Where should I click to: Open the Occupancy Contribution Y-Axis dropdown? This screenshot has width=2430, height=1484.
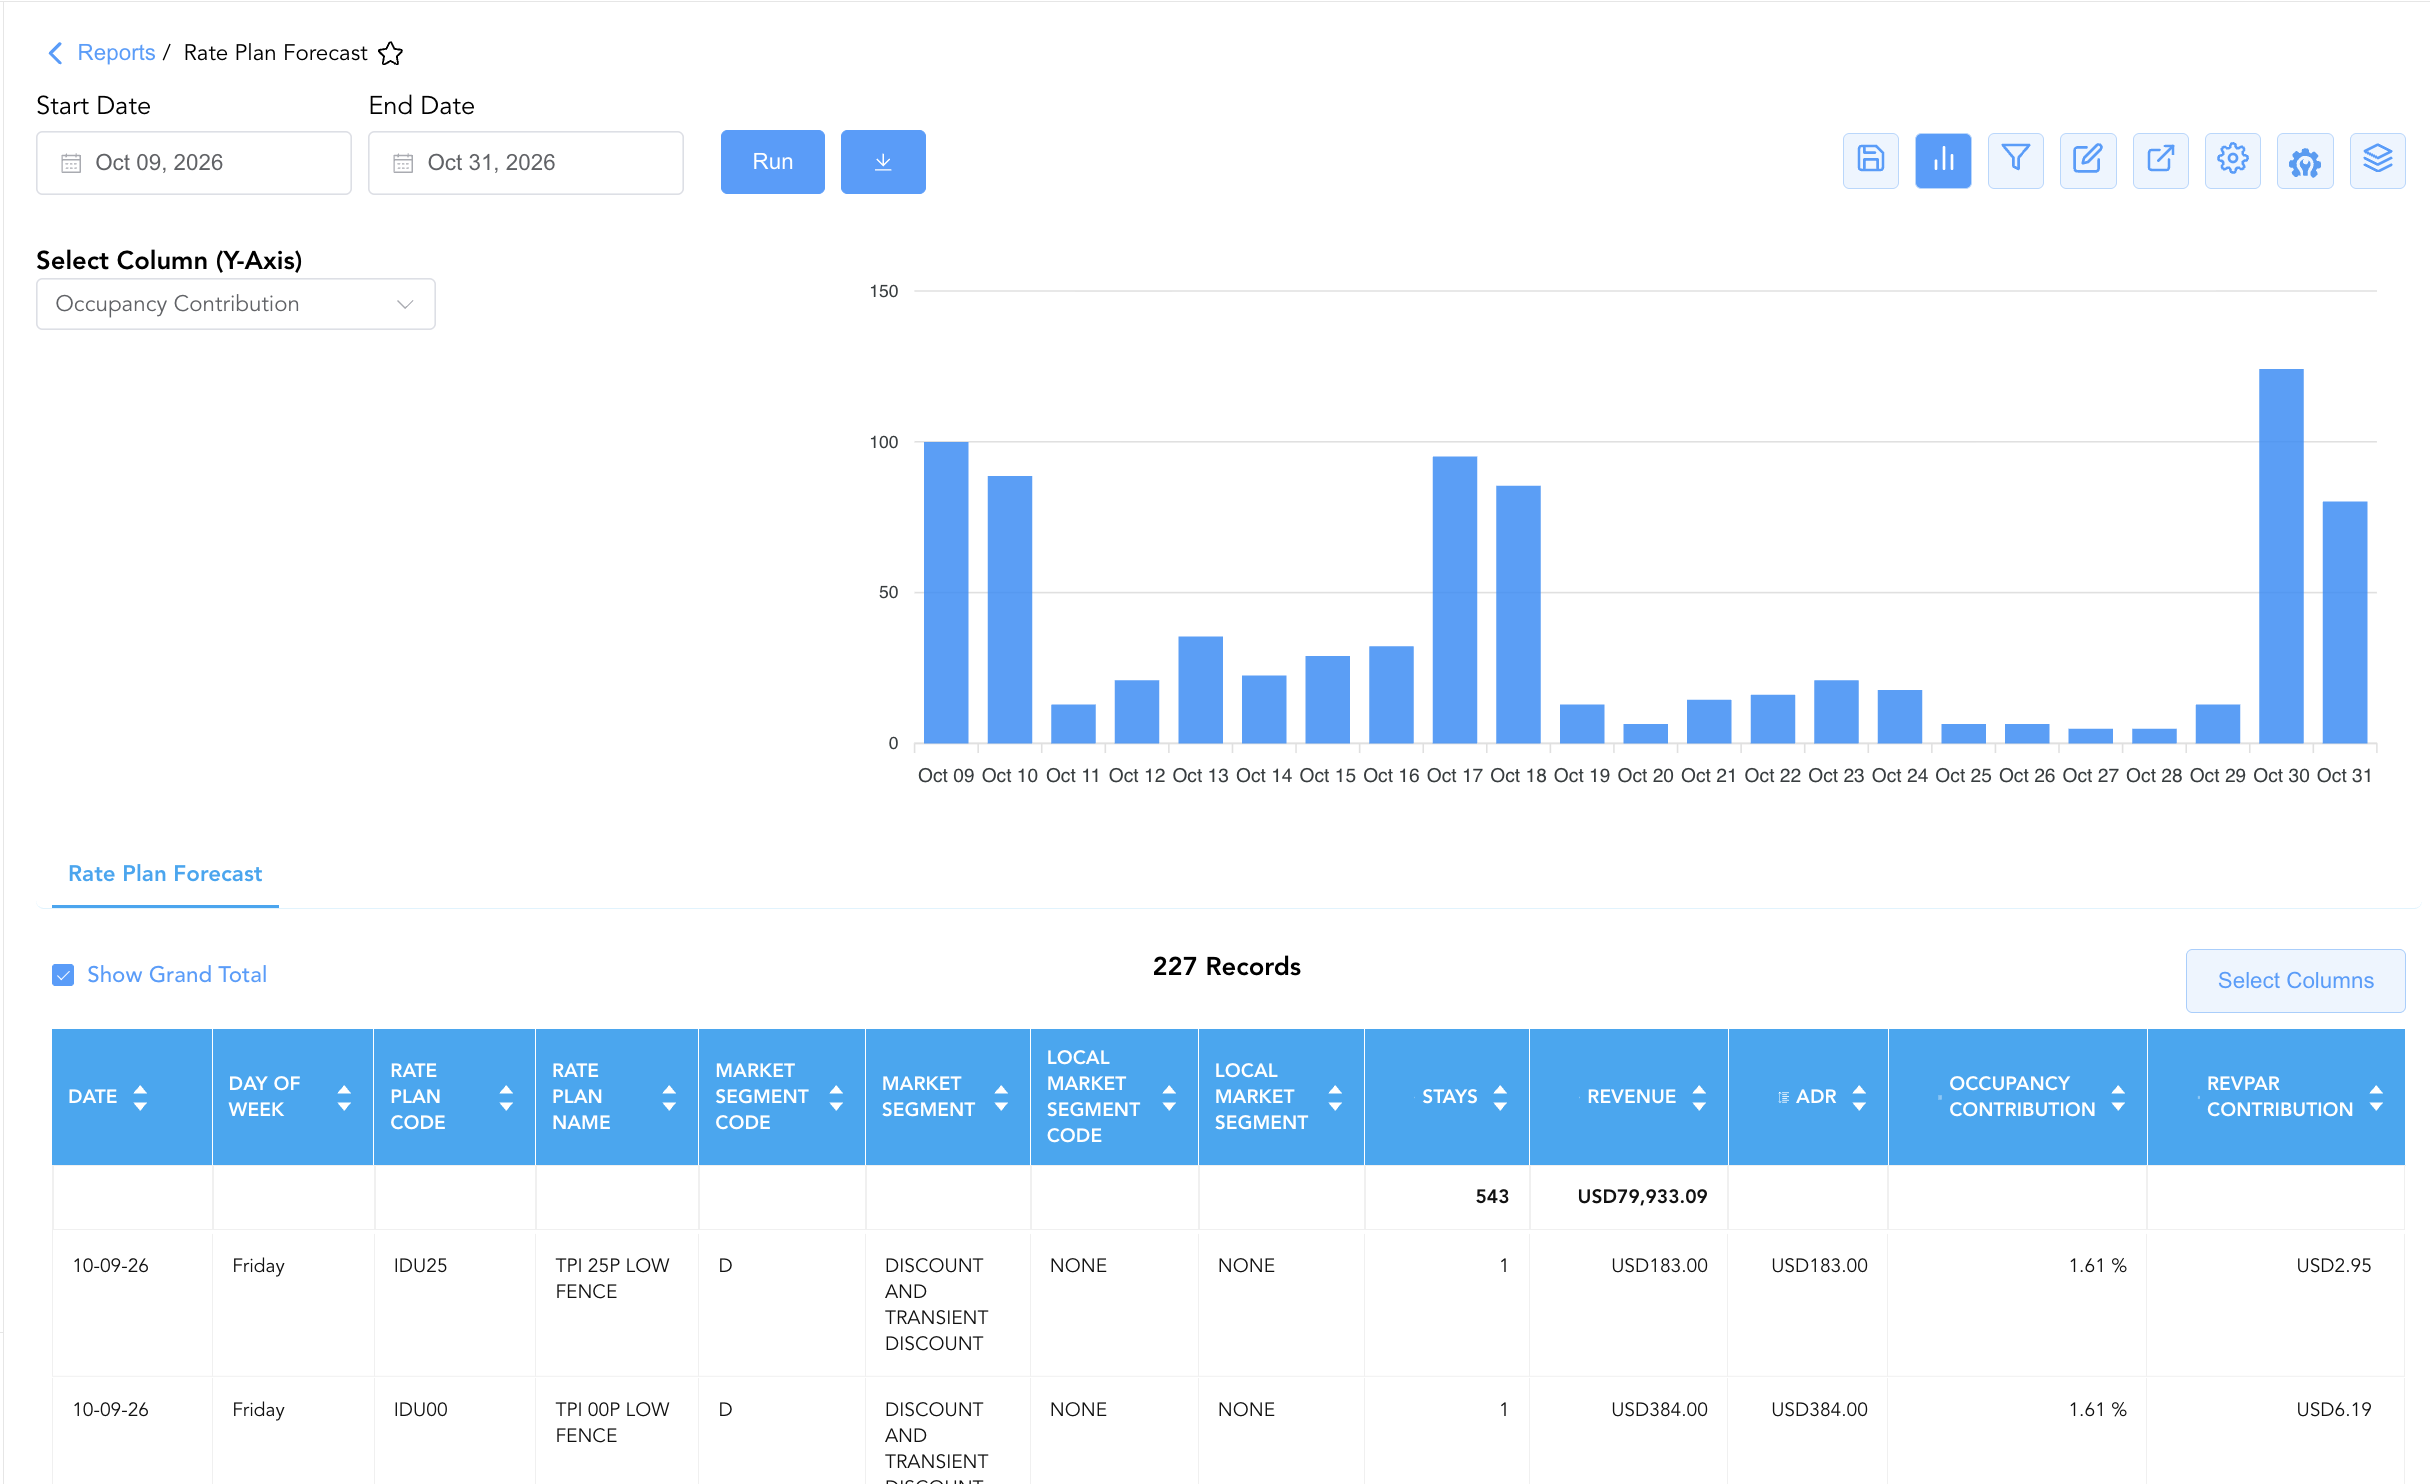click(236, 304)
